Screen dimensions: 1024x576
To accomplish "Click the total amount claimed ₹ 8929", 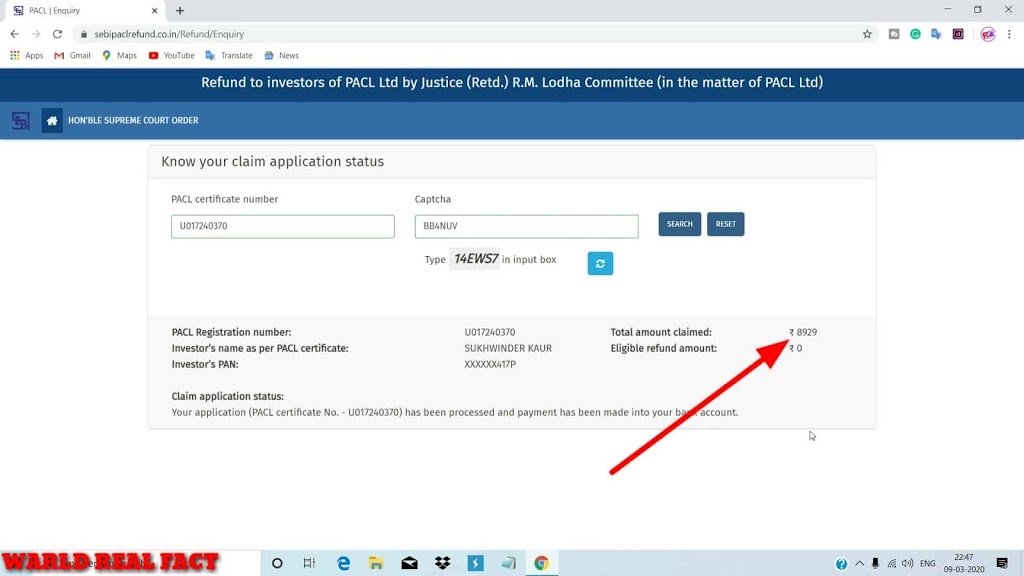I will pos(803,332).
